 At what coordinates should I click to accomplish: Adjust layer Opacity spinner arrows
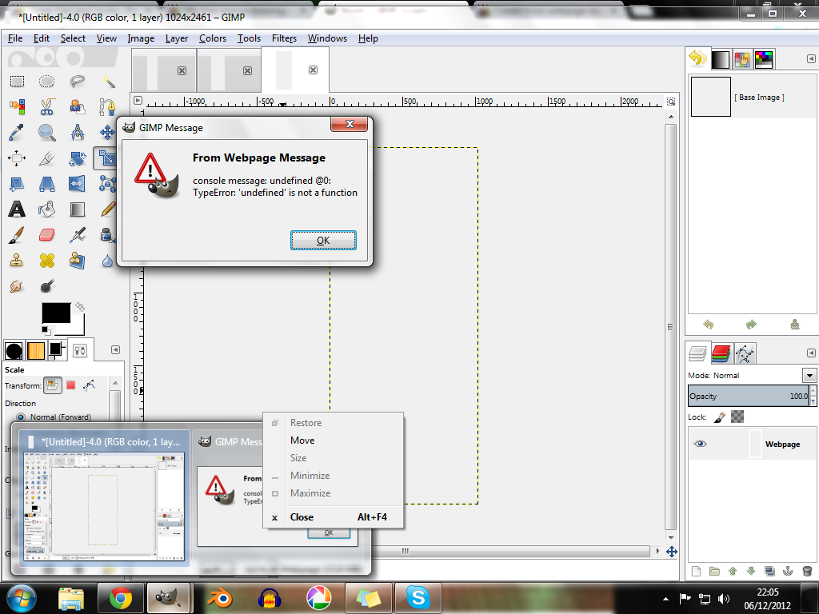[x=813, y=396]
